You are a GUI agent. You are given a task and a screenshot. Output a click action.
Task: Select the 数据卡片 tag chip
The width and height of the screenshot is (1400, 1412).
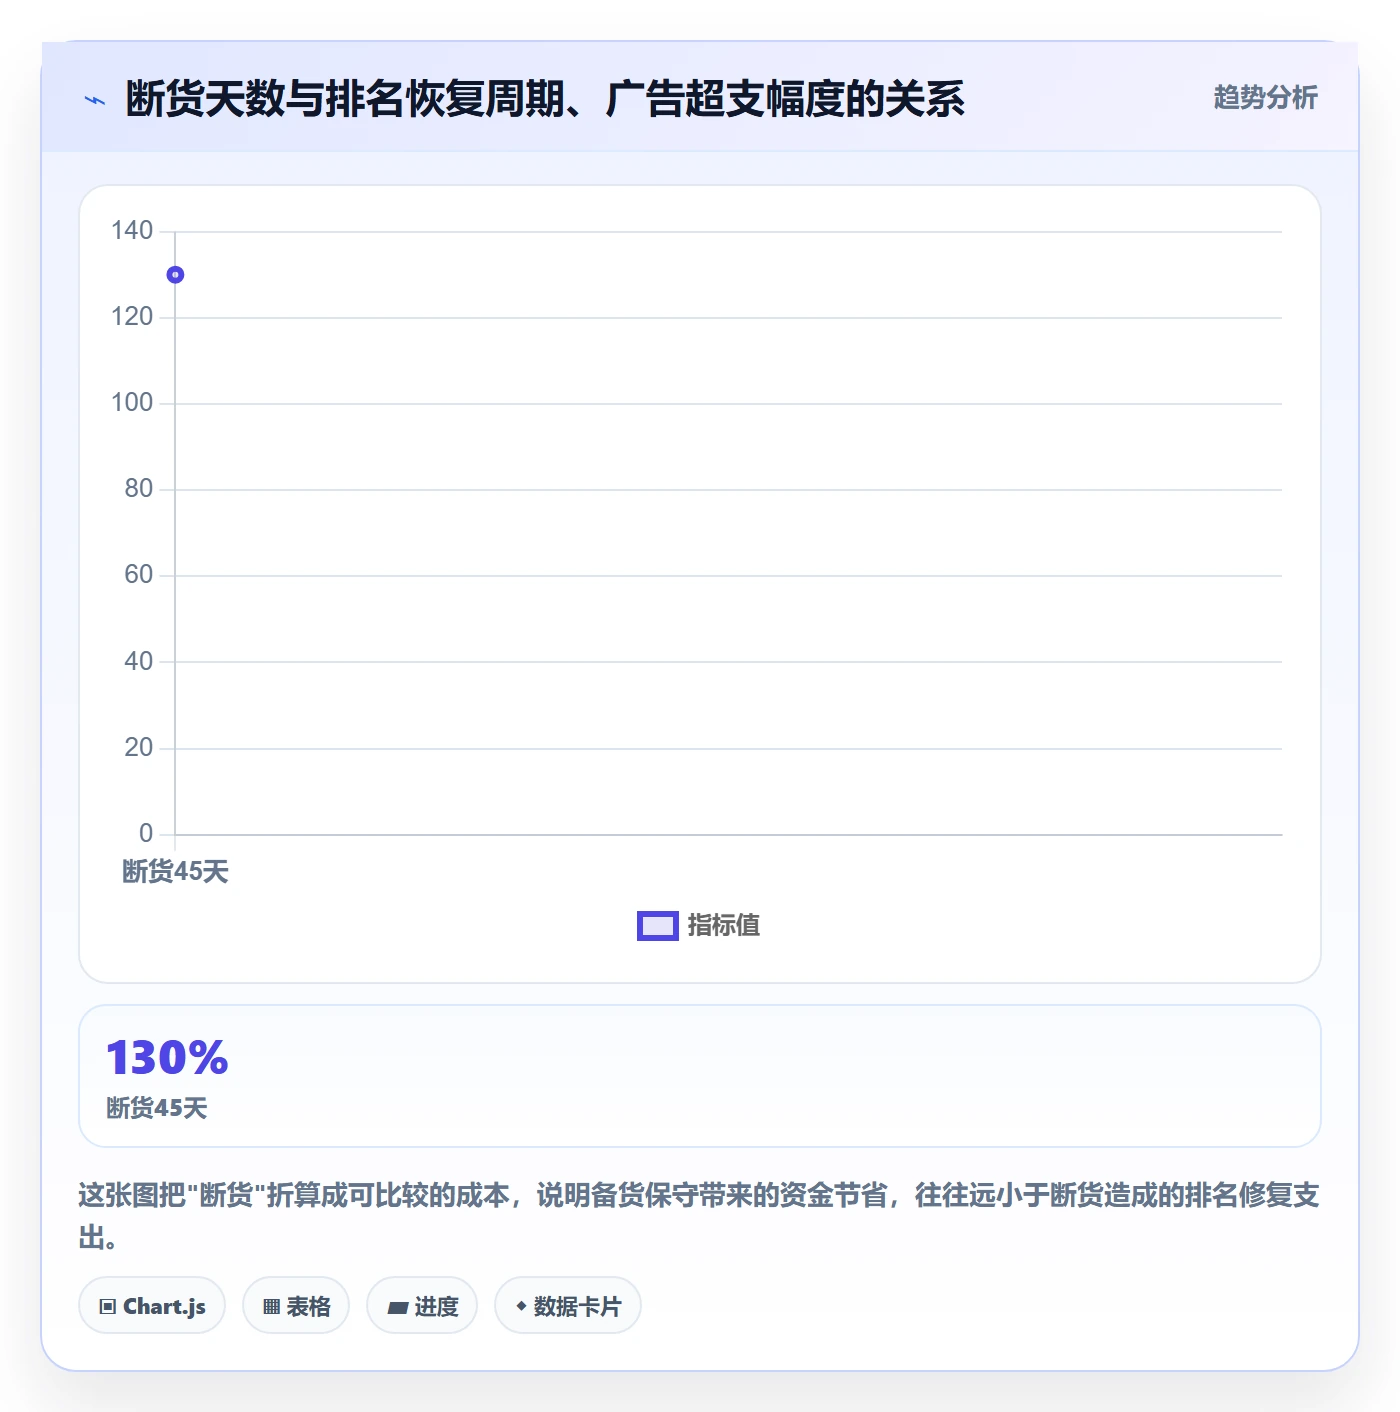568,1306
